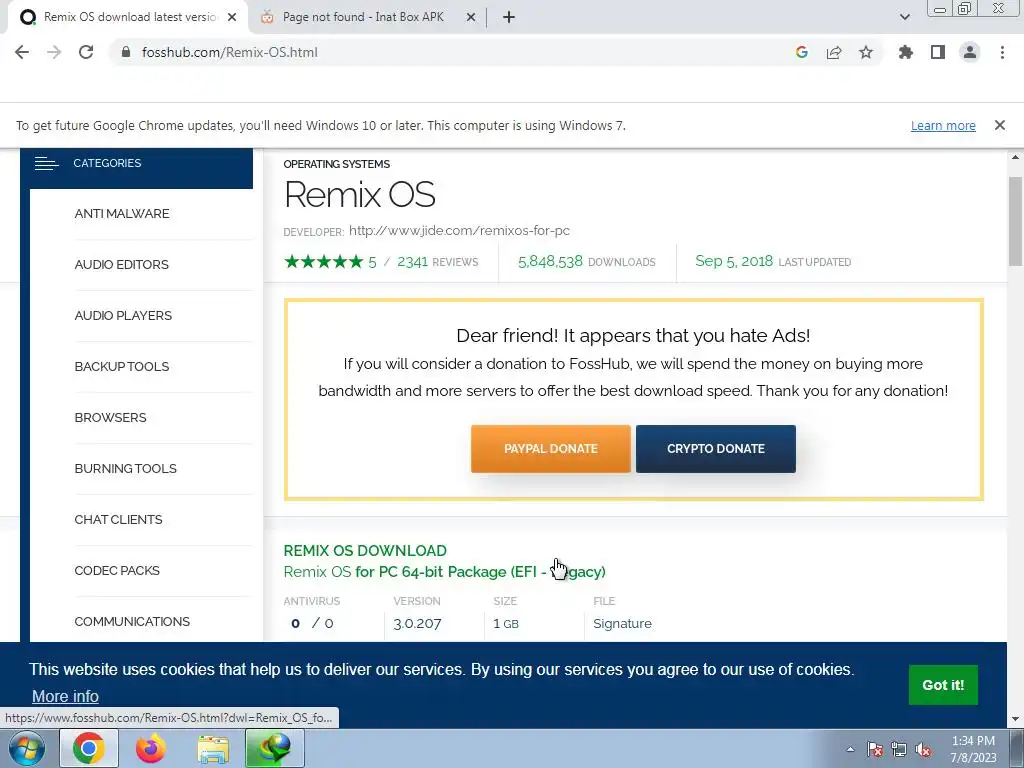Open Google search icon in address bar
The image size is (1024, 768).
point(801,52)
